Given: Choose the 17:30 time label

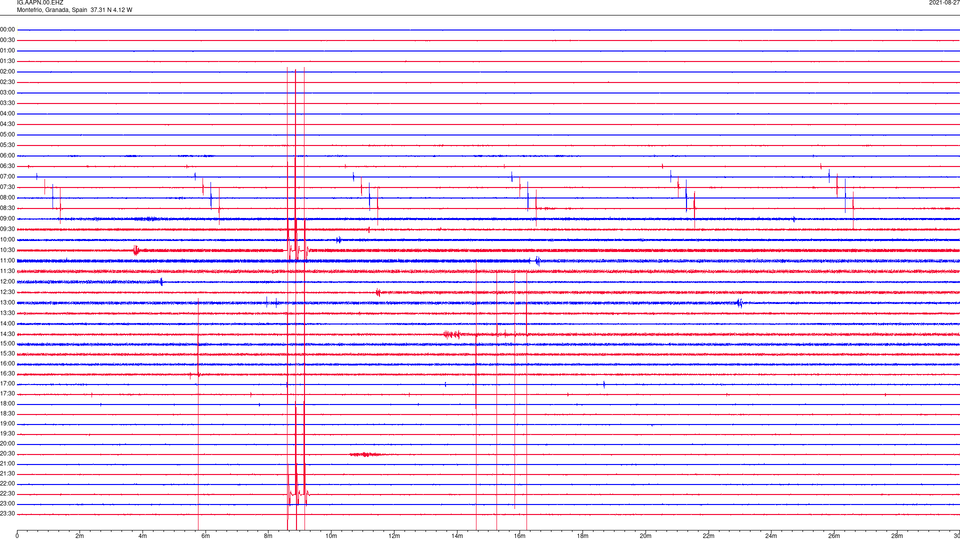Looking at the screenshot, I should (8, 394).
